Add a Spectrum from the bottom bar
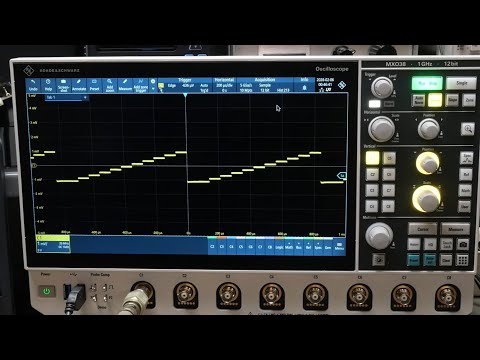Image resolution: width=480 pixels, height=360 pixels. pyautogui.click(x=318, y=246)
